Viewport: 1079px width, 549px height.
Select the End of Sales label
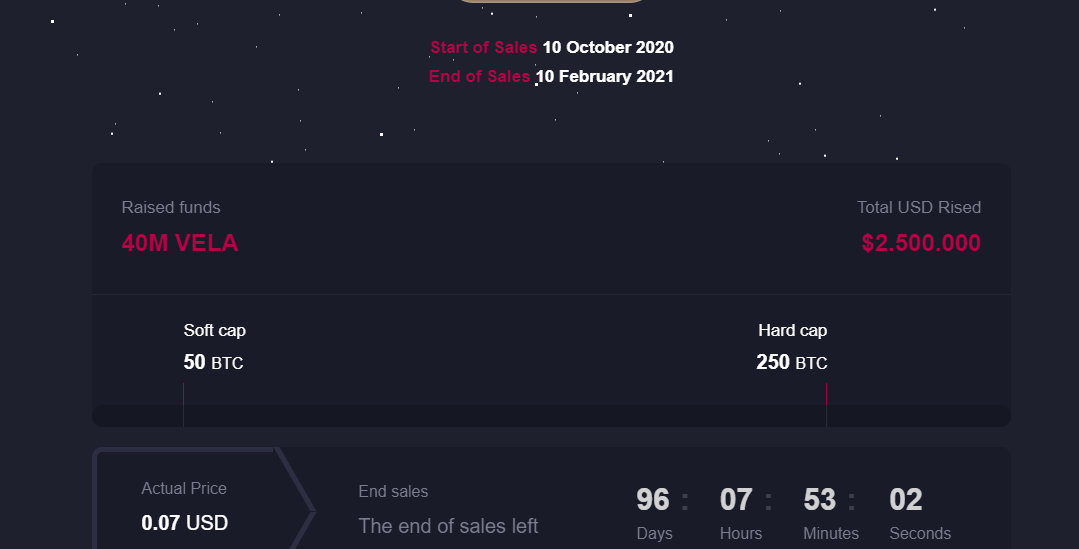(479, 76)
